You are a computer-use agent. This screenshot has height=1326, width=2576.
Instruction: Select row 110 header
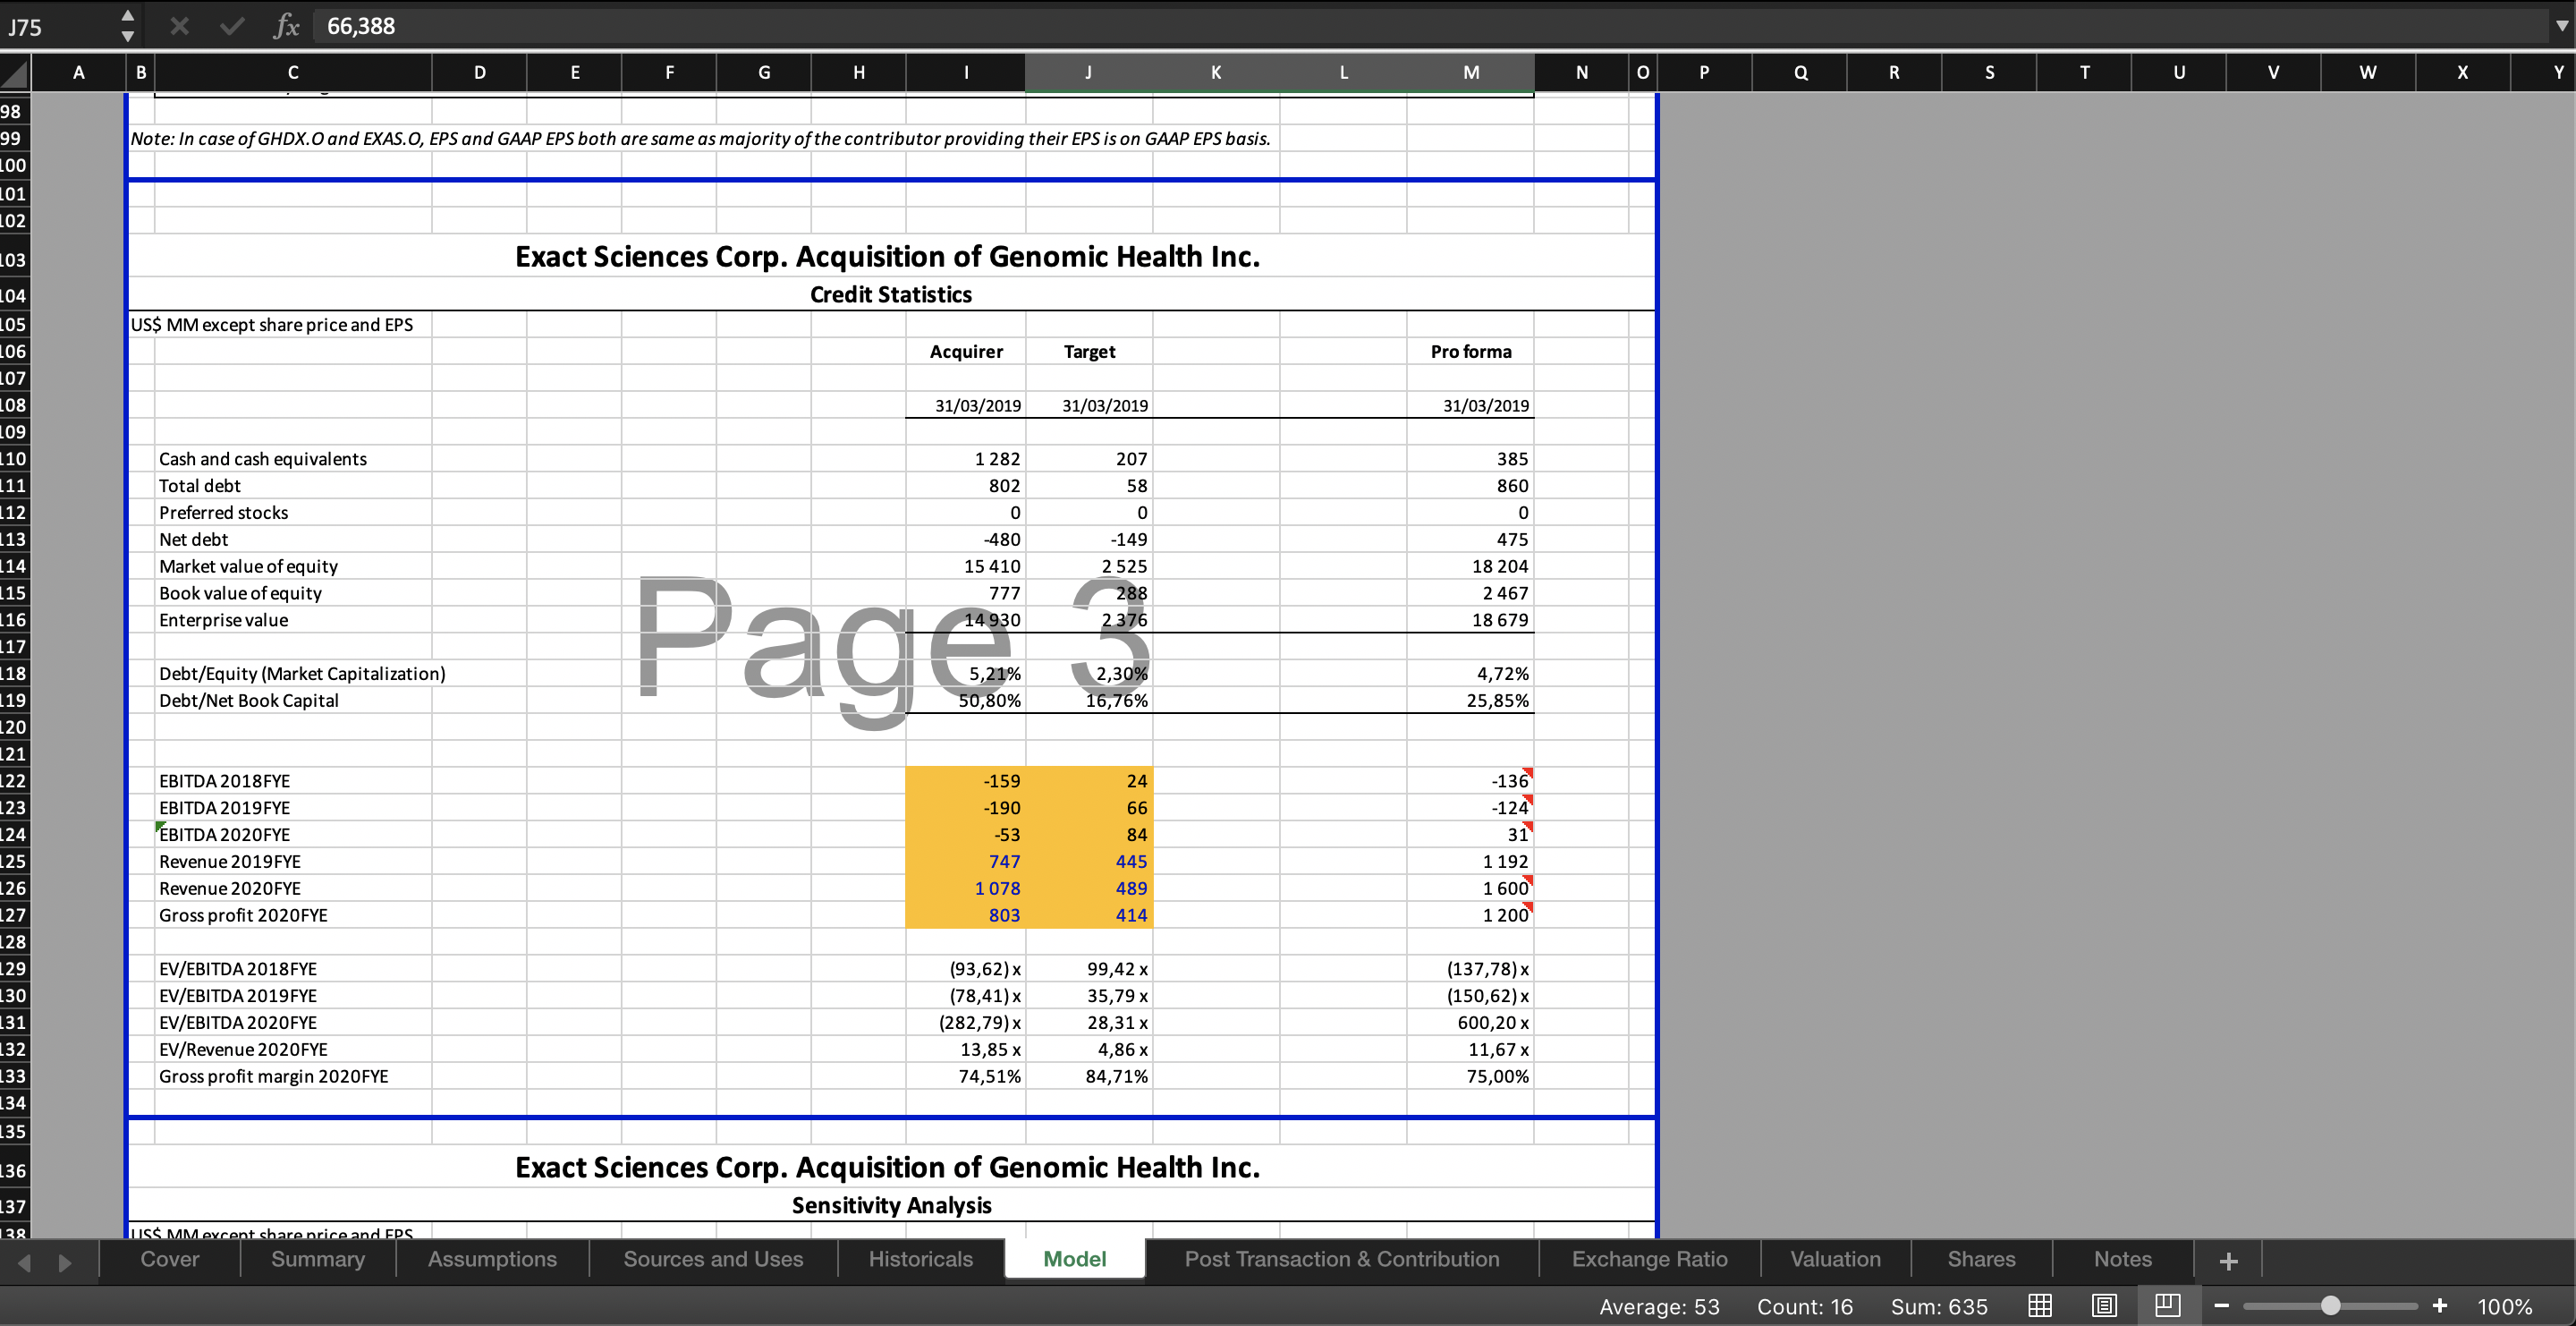14,459
